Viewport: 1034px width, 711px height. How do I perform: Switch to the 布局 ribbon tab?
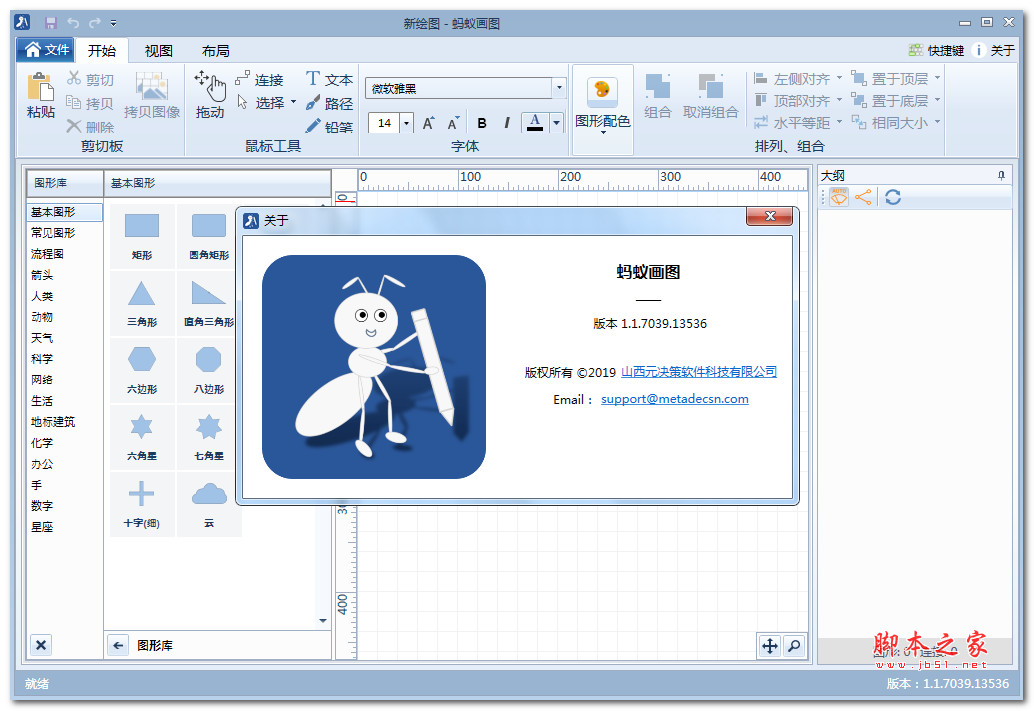coord(216,51)
